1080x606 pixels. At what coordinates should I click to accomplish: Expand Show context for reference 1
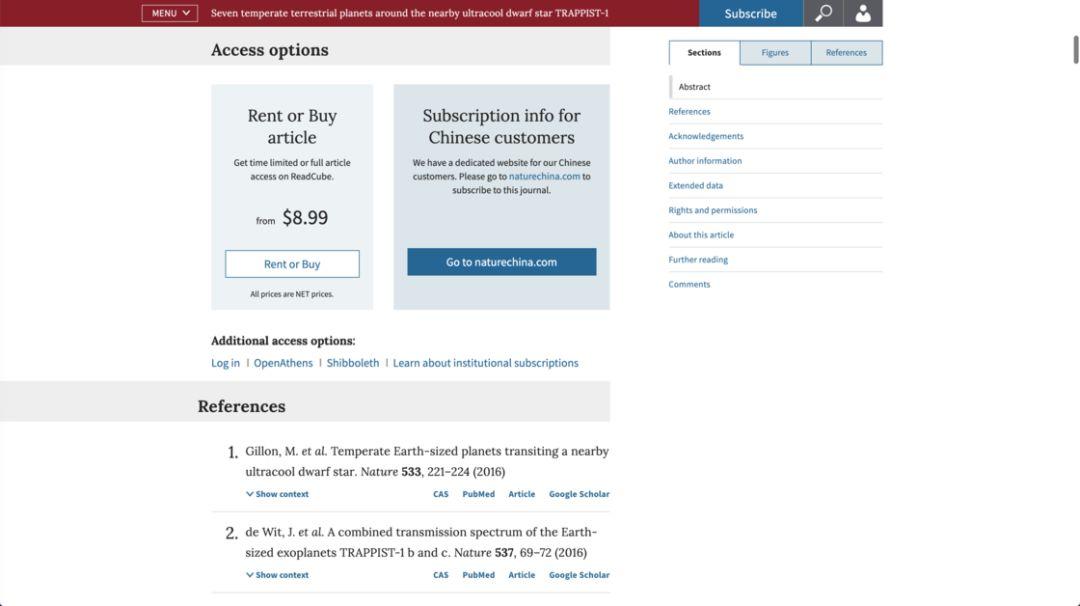(277, 494)
